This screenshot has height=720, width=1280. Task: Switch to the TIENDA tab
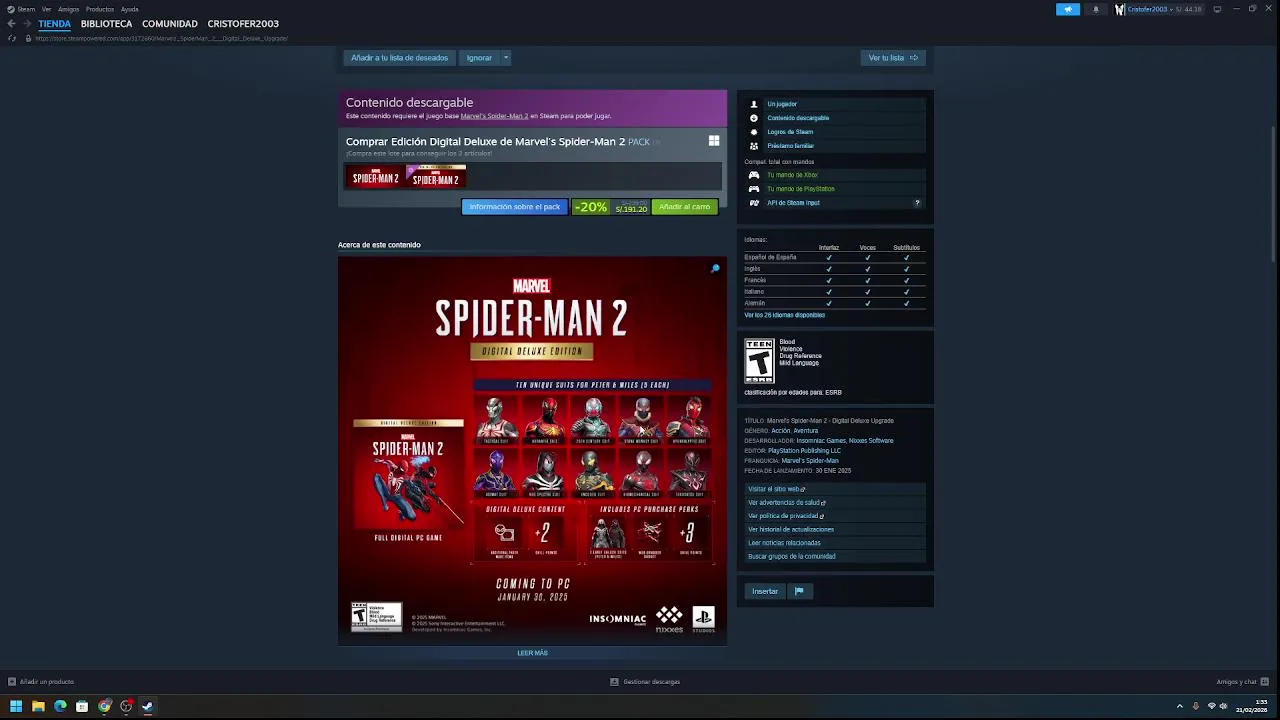[x=55, y=24]
